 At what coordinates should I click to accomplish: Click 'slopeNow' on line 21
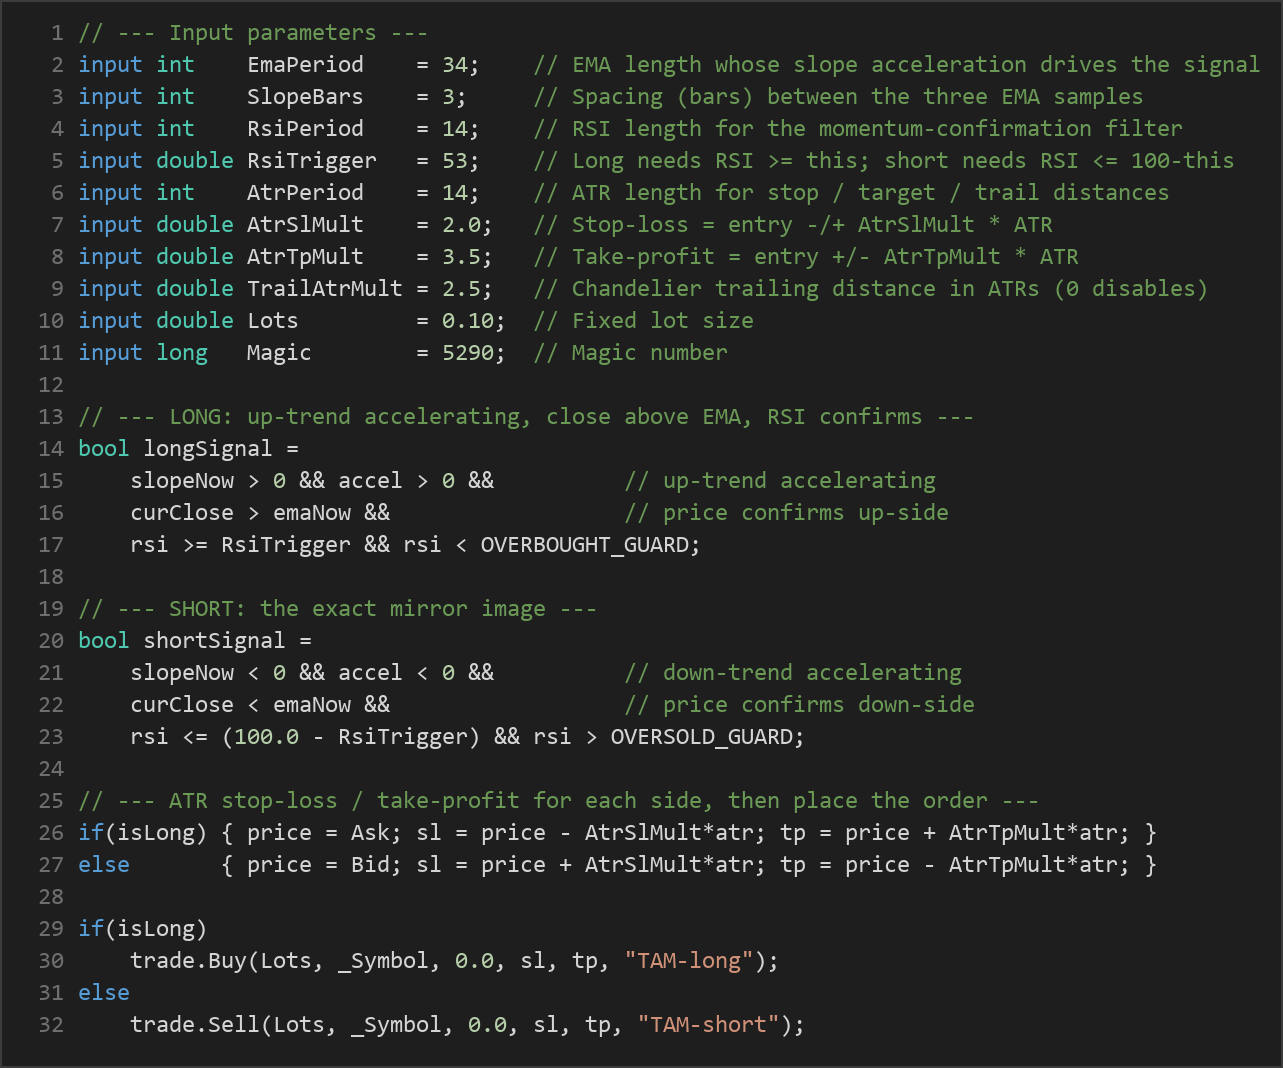(x=182, y=673)
